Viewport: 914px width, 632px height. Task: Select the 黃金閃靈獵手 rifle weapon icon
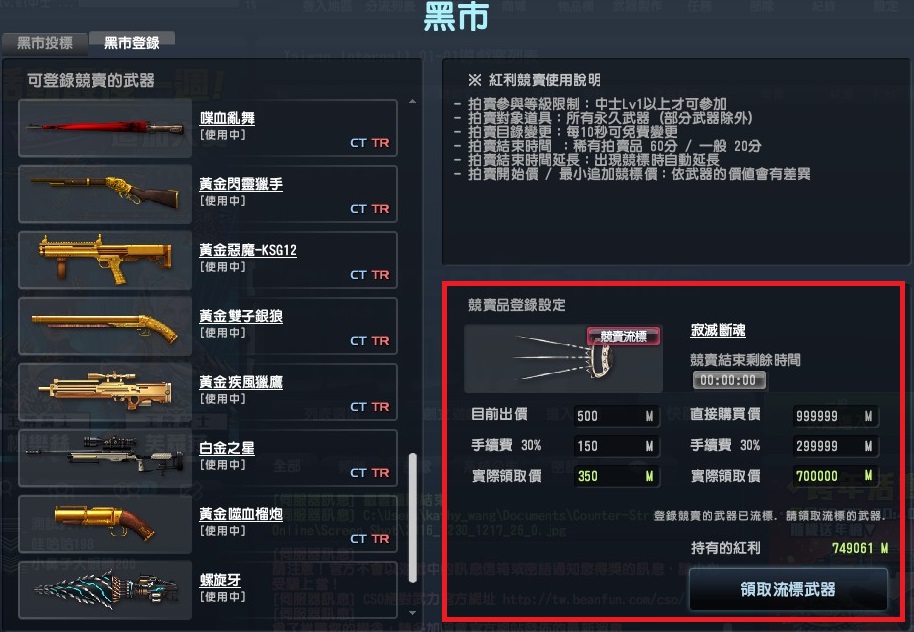[105, 194]
